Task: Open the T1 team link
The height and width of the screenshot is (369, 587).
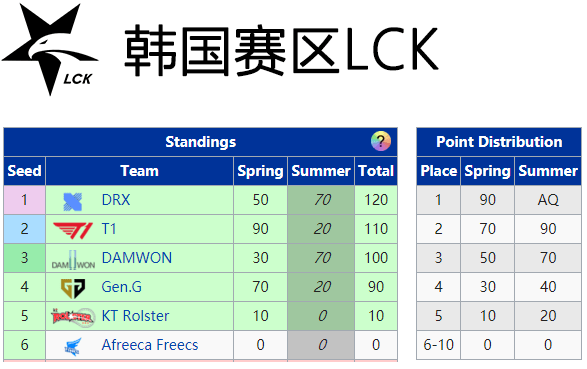Action: [x=109, y=229]
